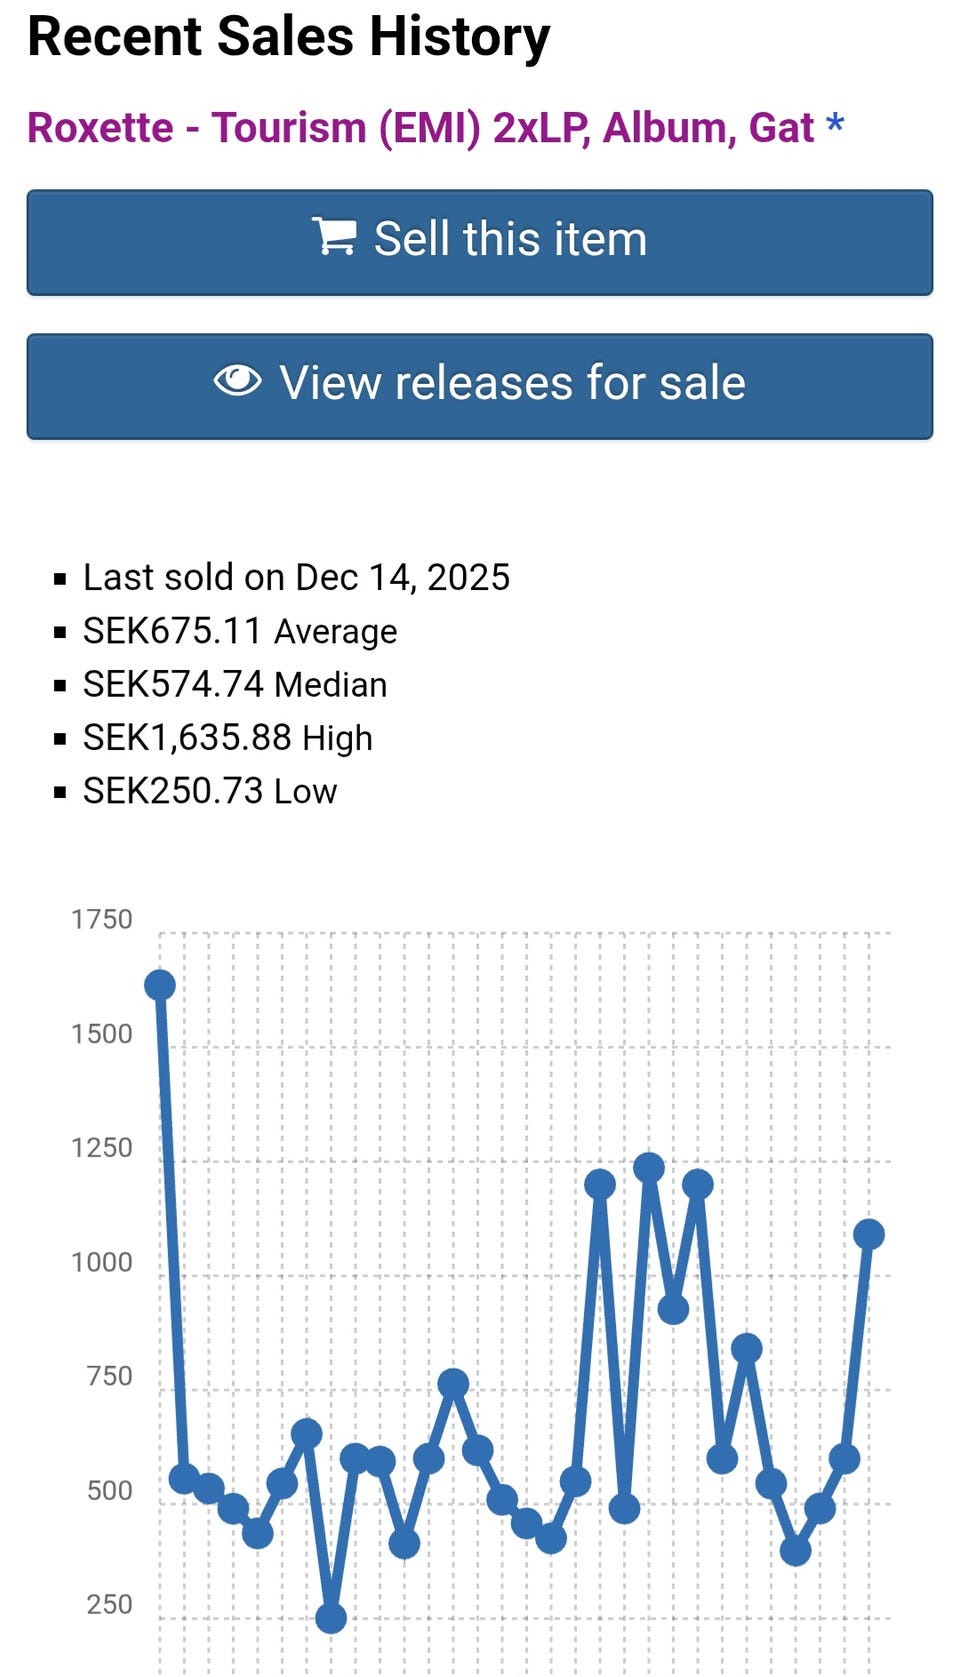Image resolution: width=960 pixels, height=1677 pixels.
Task: Click the 250 y-axis label
Action: pyautogui.click(x=109, y=1604)
